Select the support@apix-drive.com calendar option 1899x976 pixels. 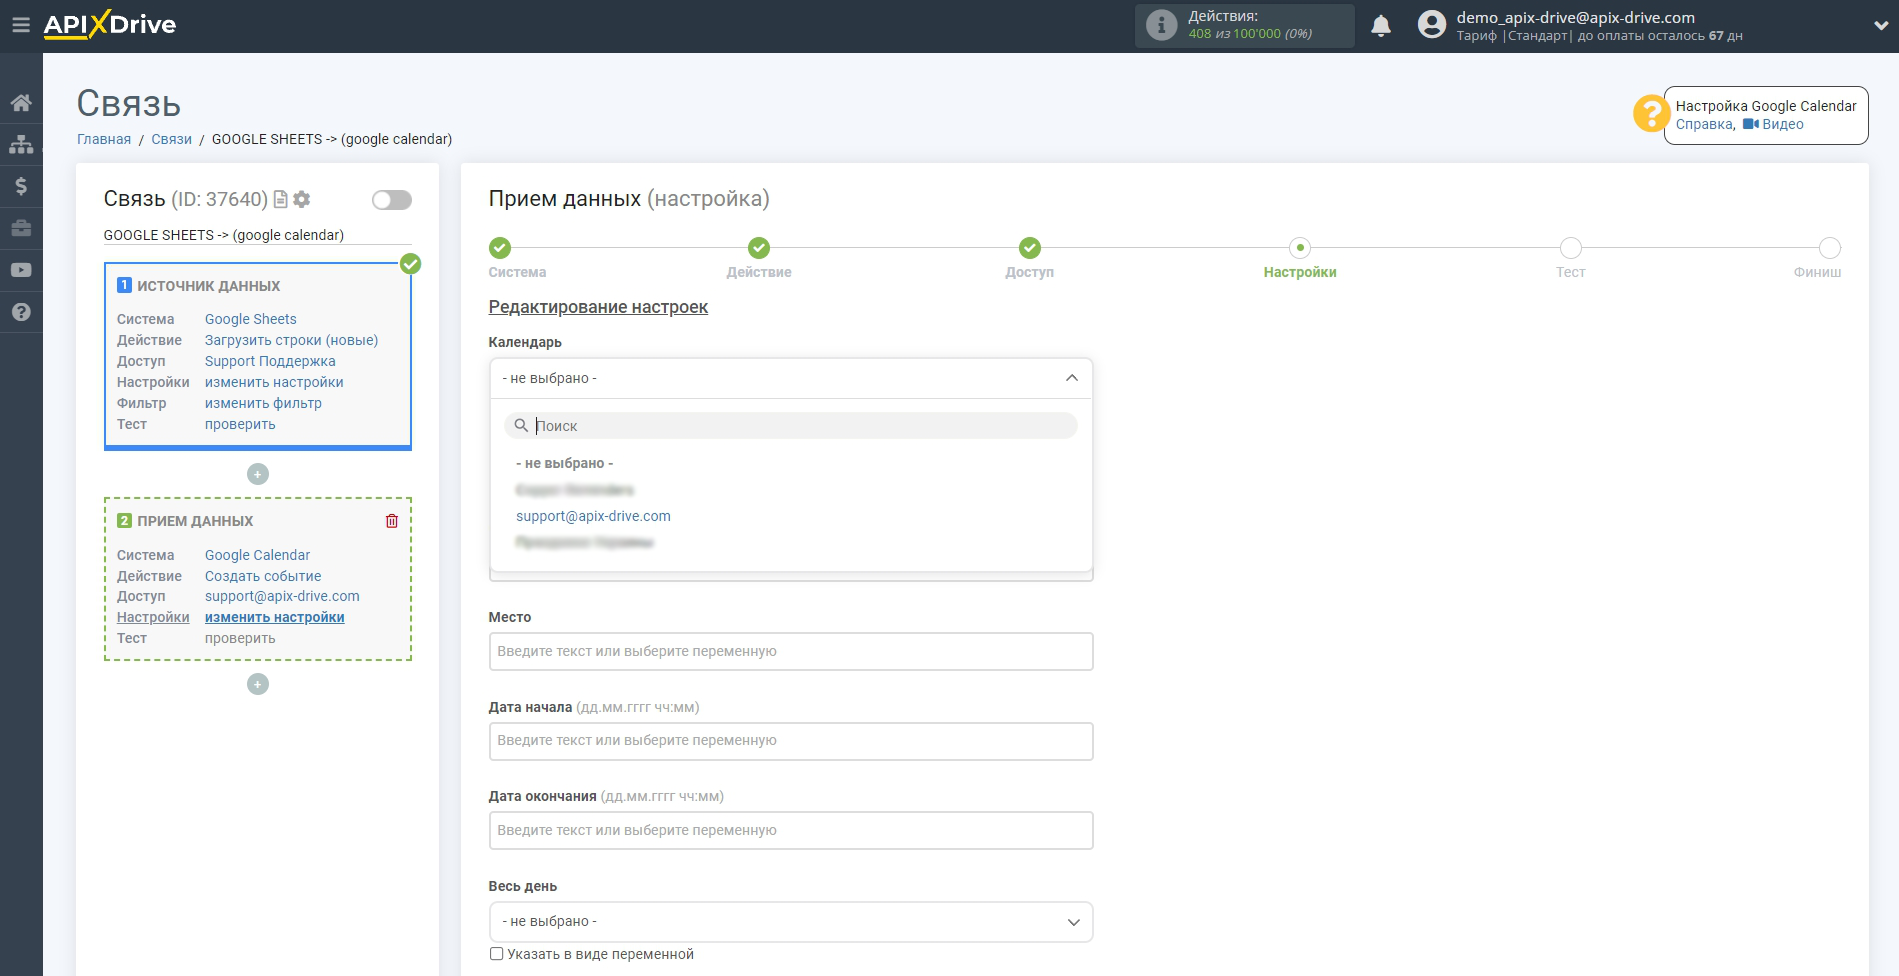click(x=593, y=516)
